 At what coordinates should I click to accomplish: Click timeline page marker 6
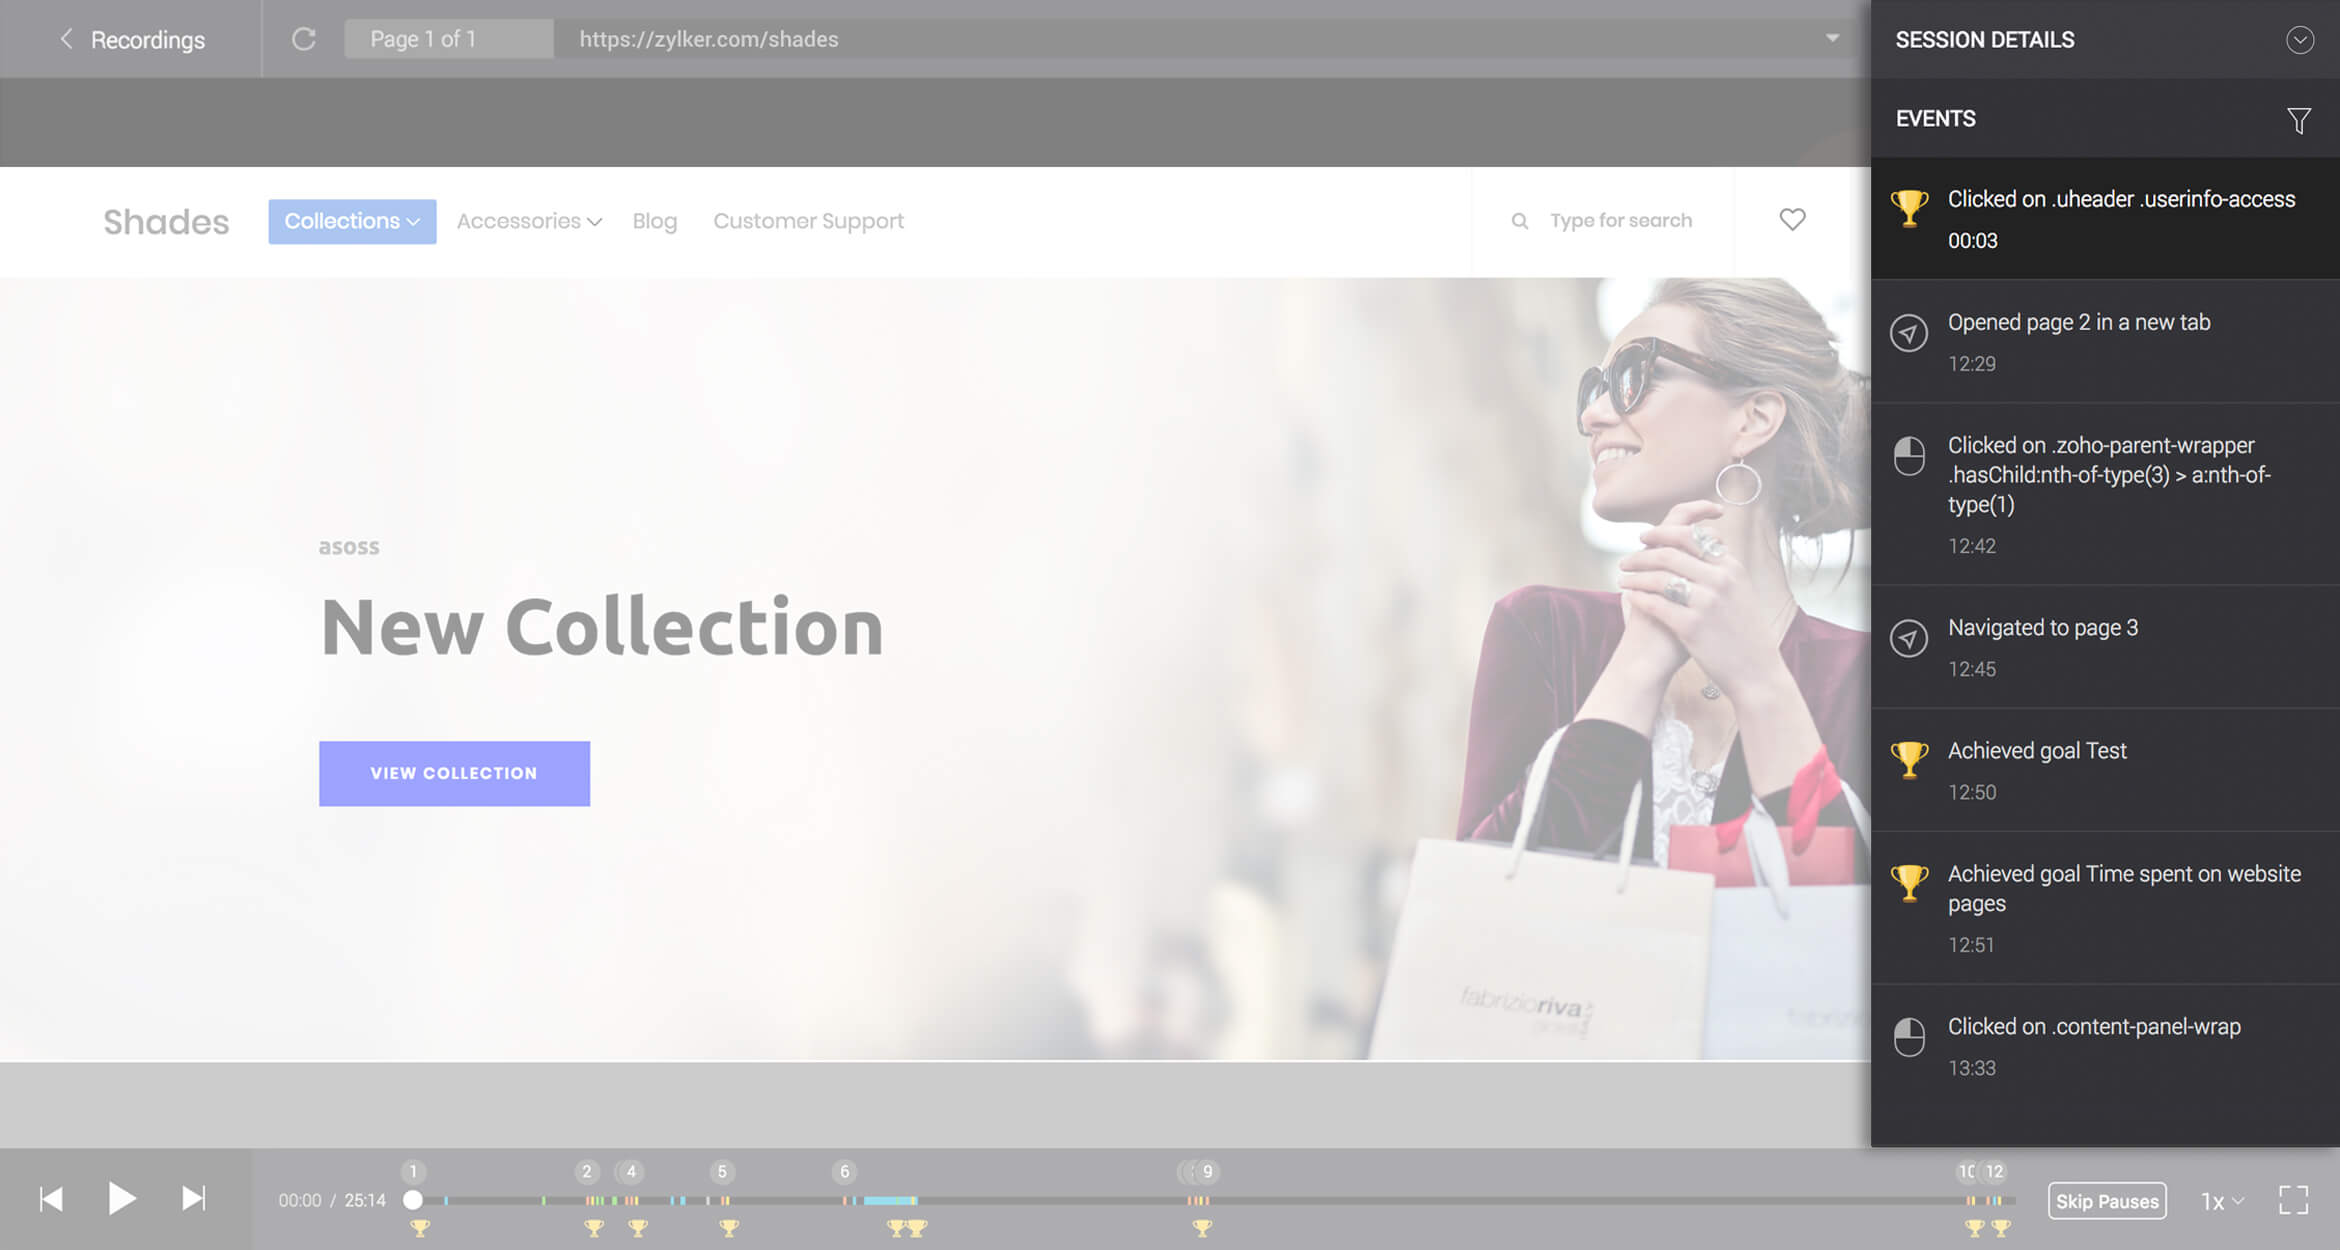[844, 1171]
